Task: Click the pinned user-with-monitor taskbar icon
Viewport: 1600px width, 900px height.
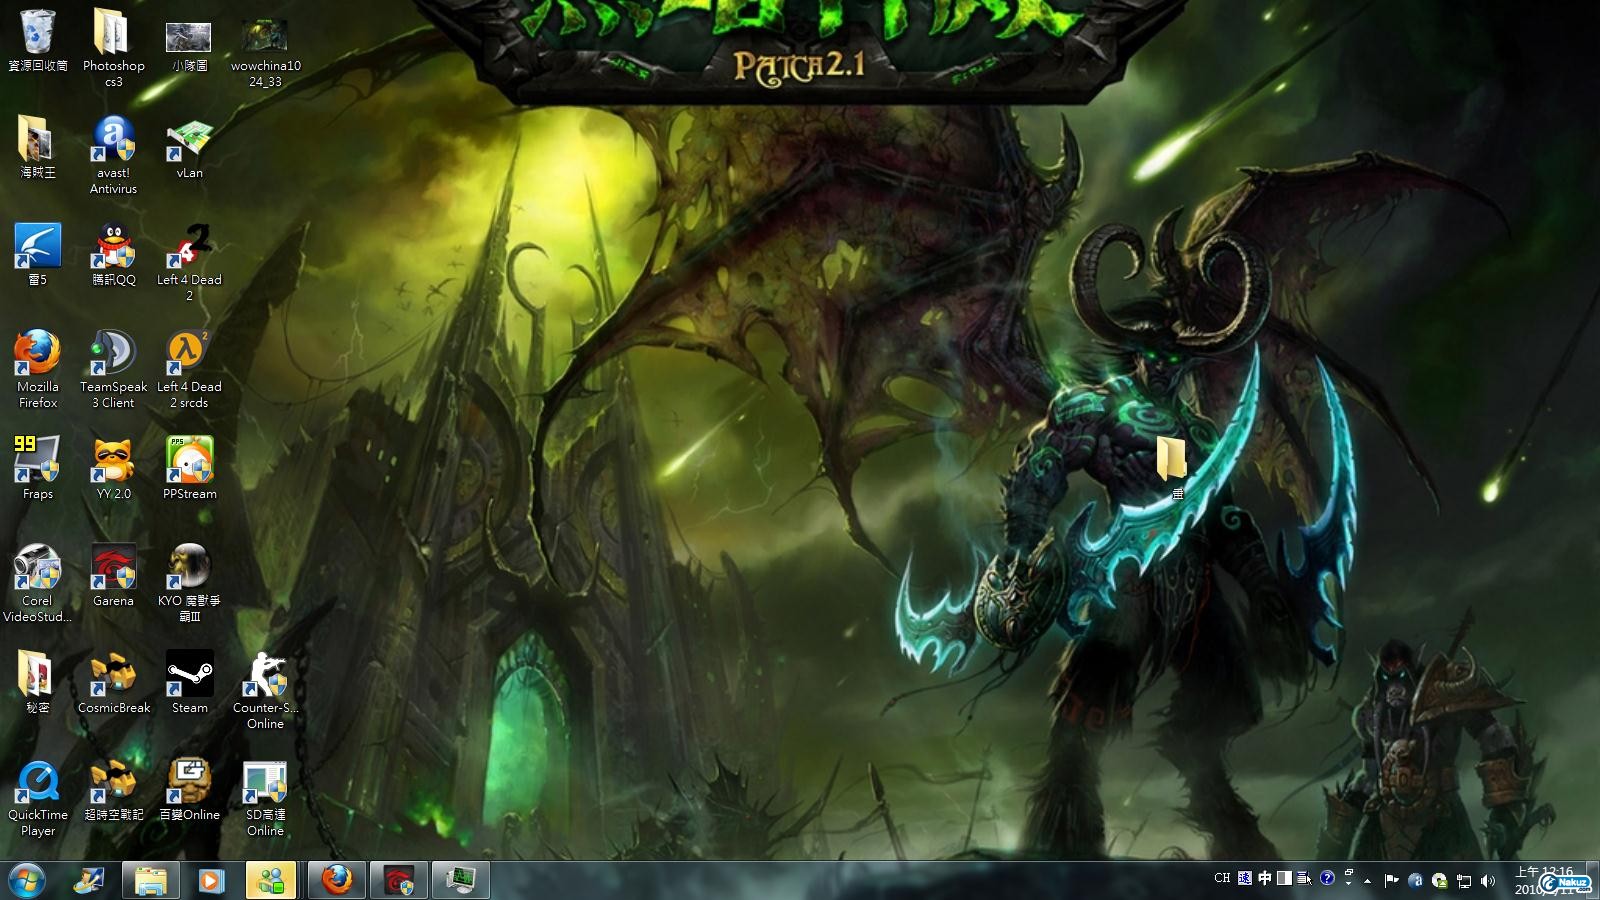Action: click(x=89, y=881)
